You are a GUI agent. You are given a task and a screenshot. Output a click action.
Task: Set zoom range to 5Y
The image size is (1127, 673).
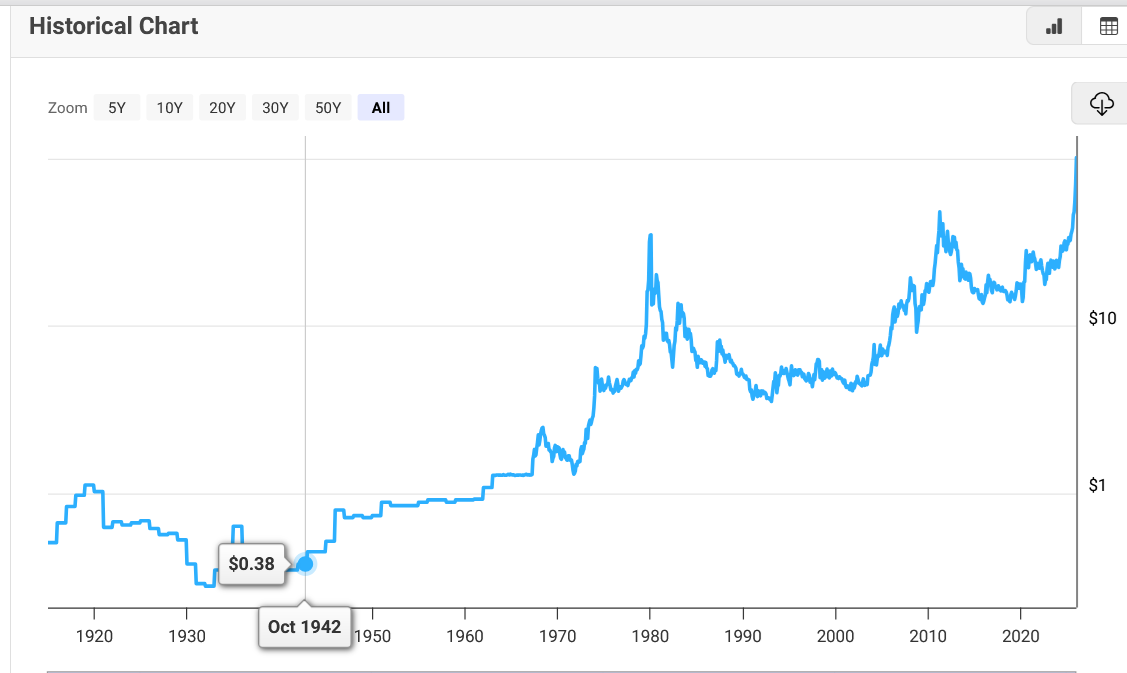click(117, 108)
